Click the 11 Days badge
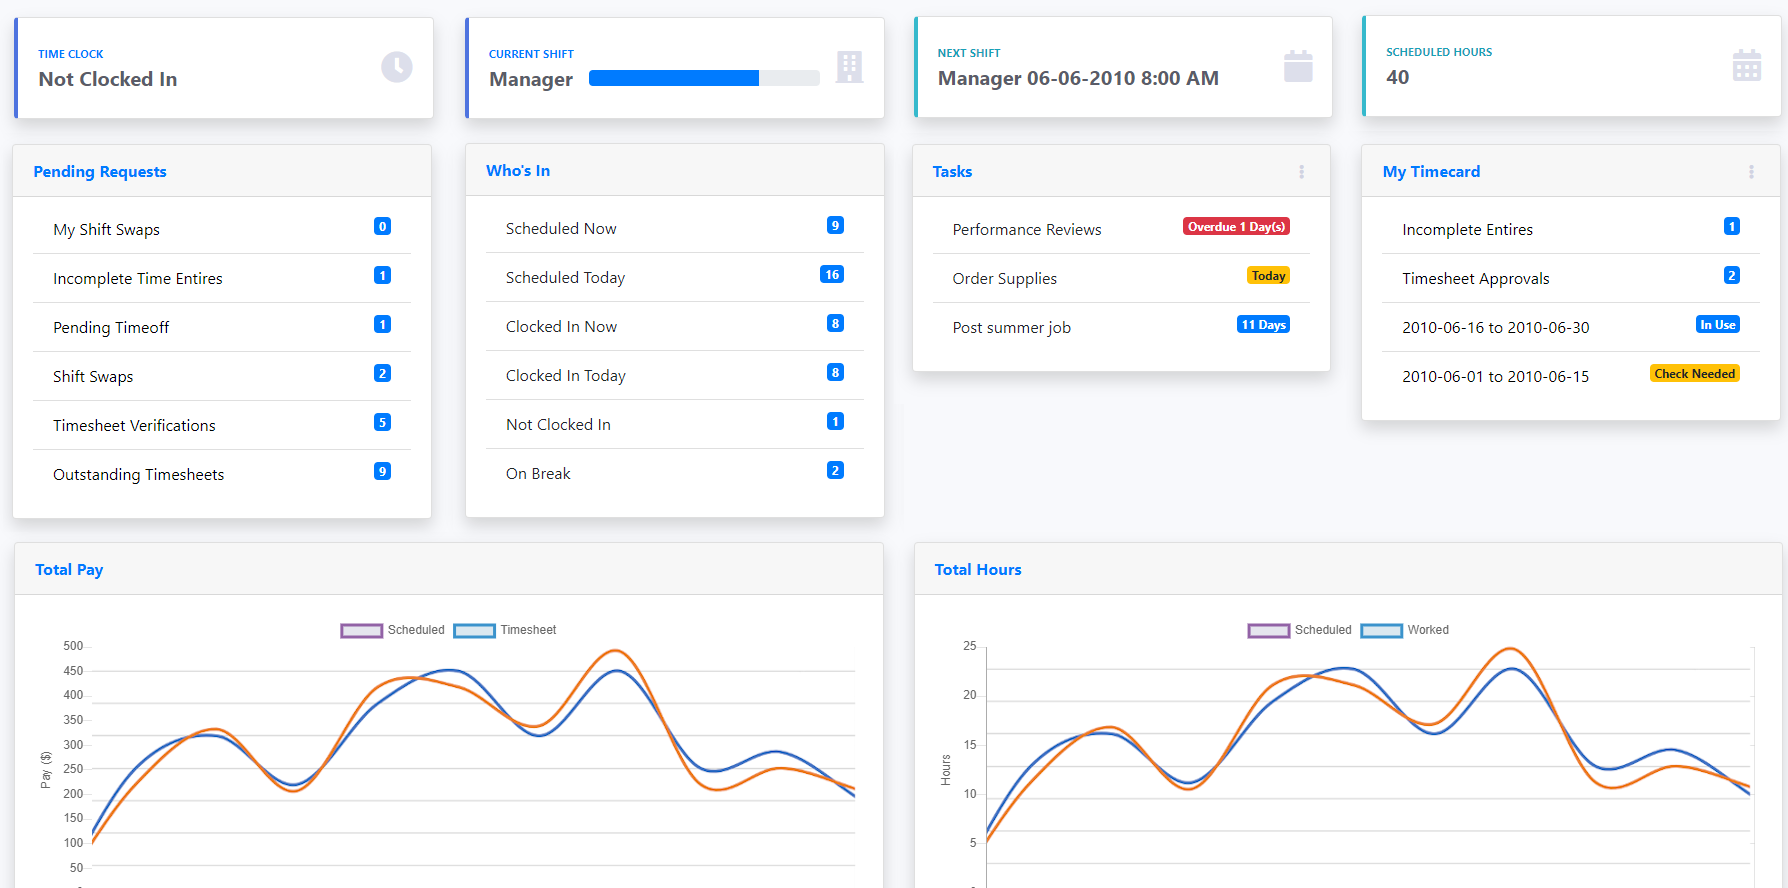Viewport: 1788px width, 888px height. point(1263,324)
